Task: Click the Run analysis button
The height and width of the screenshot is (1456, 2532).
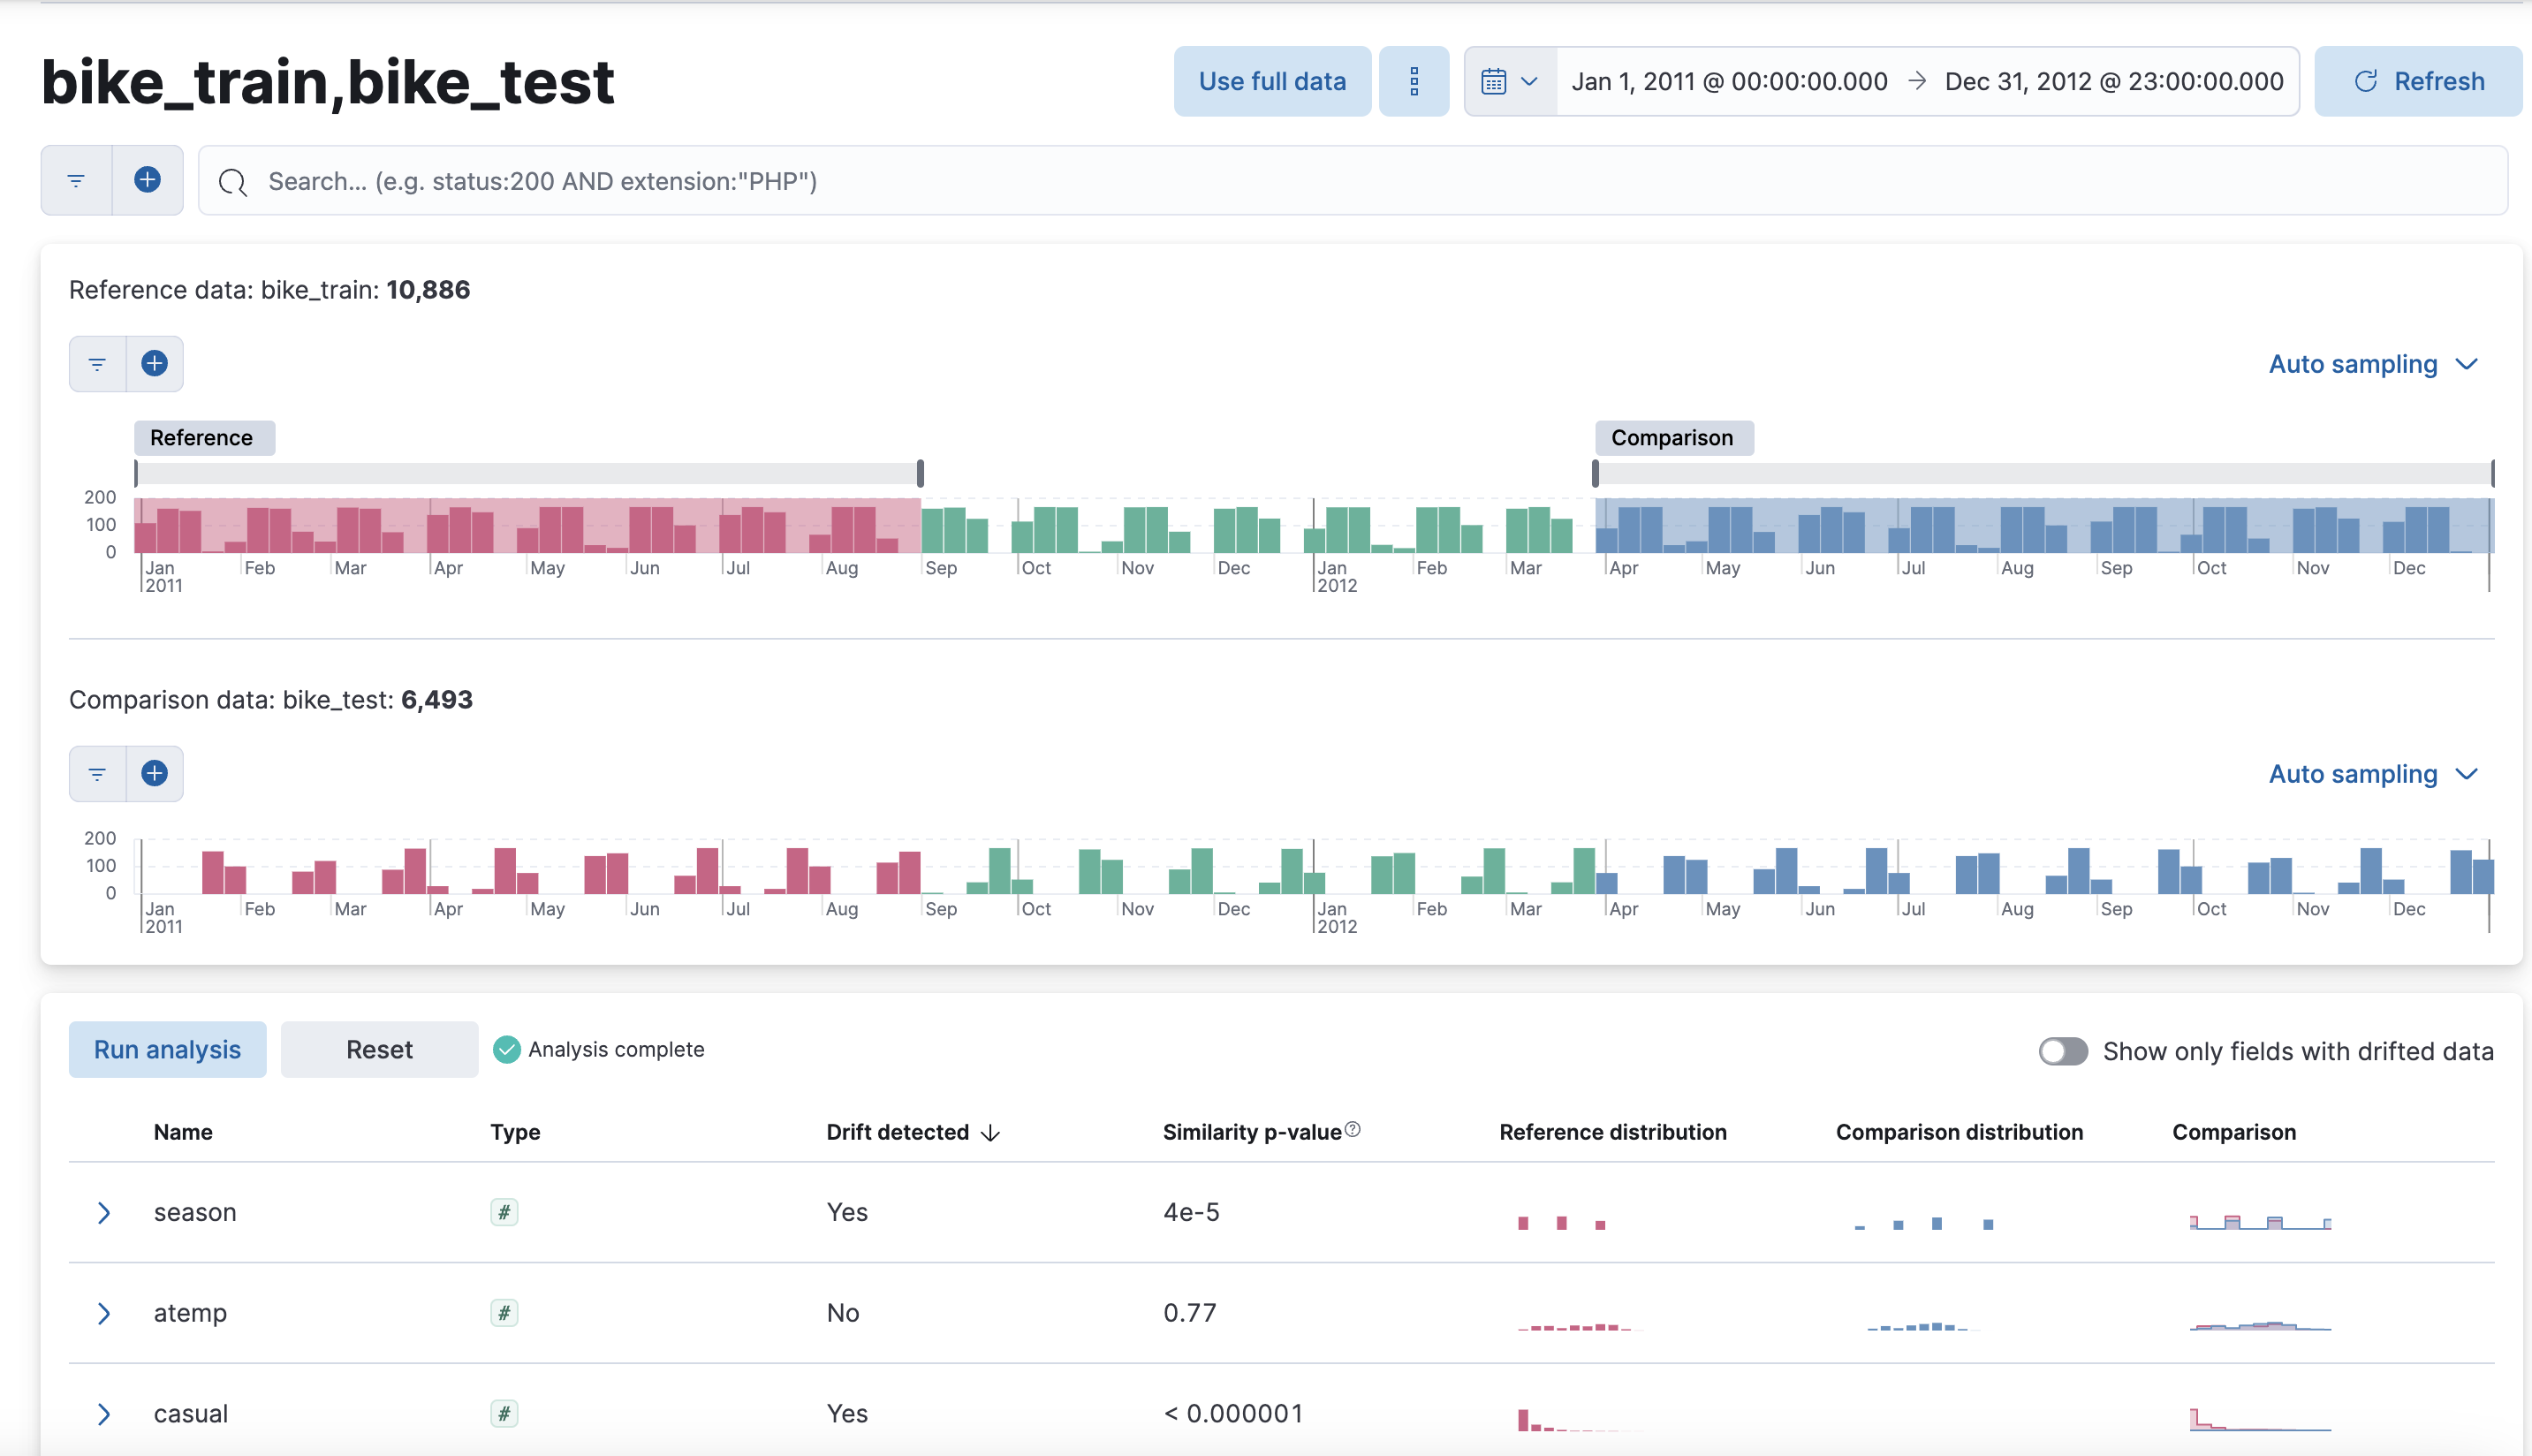Action: click(x=167, y=1049)
